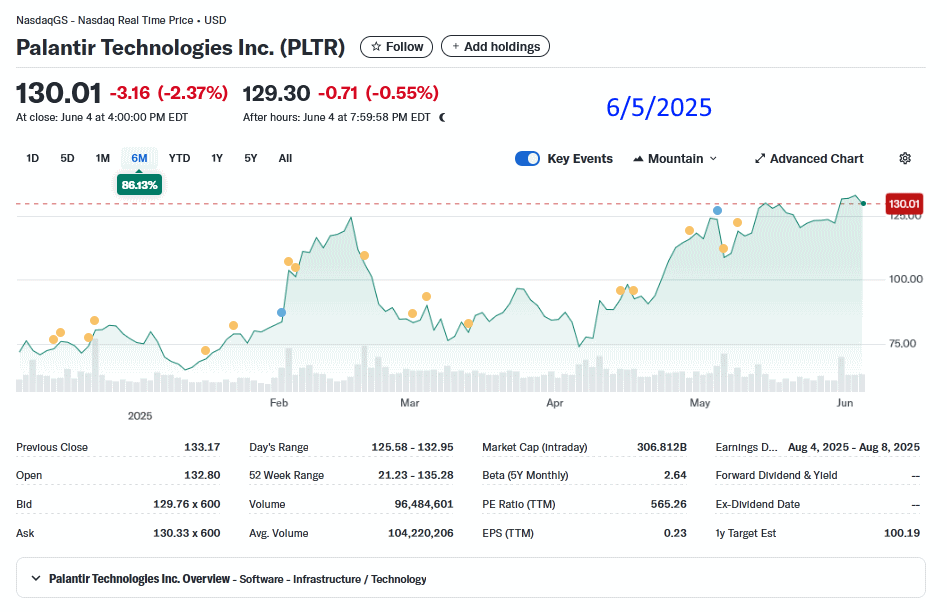
Task: Click the Bid value 129.76 x 600
Action: tap(187, 504)
